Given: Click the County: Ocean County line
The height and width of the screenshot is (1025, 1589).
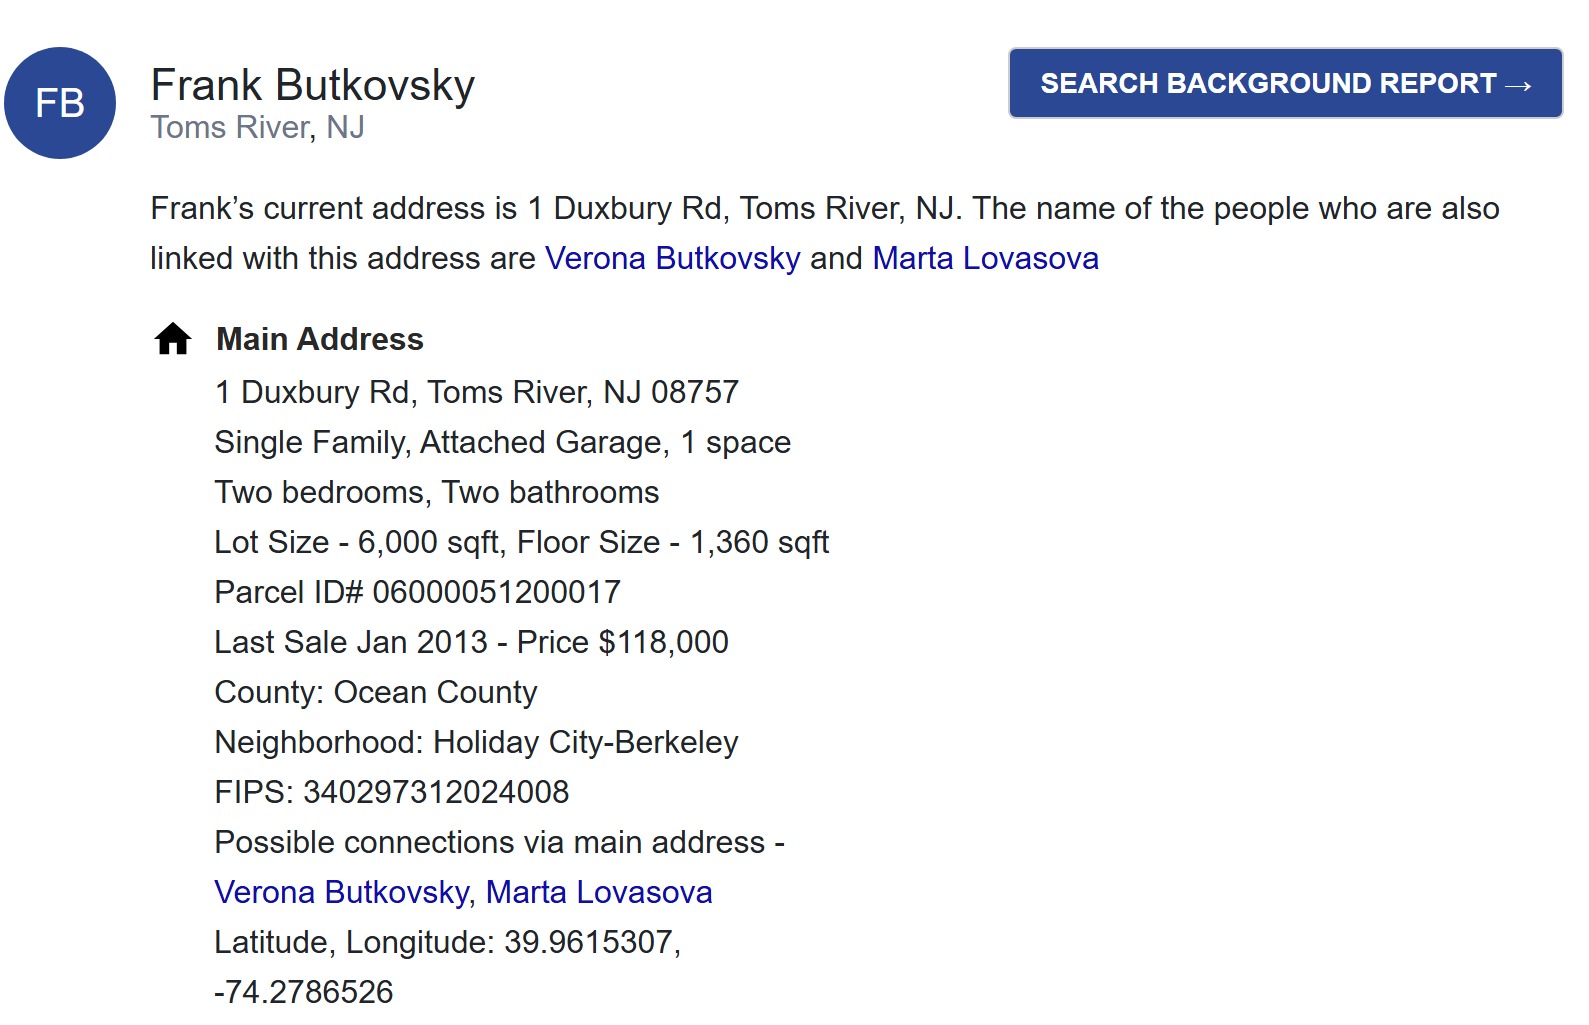Looking at the screenshot, I should click(376, 692).
